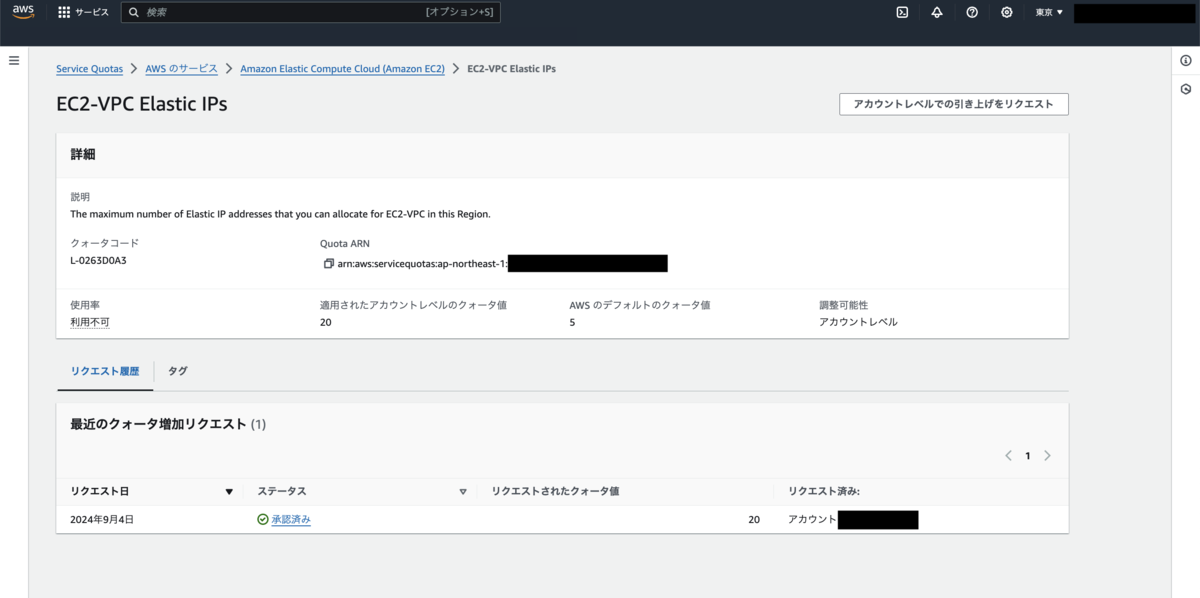Go to next page of requests

pos(1047,456)
